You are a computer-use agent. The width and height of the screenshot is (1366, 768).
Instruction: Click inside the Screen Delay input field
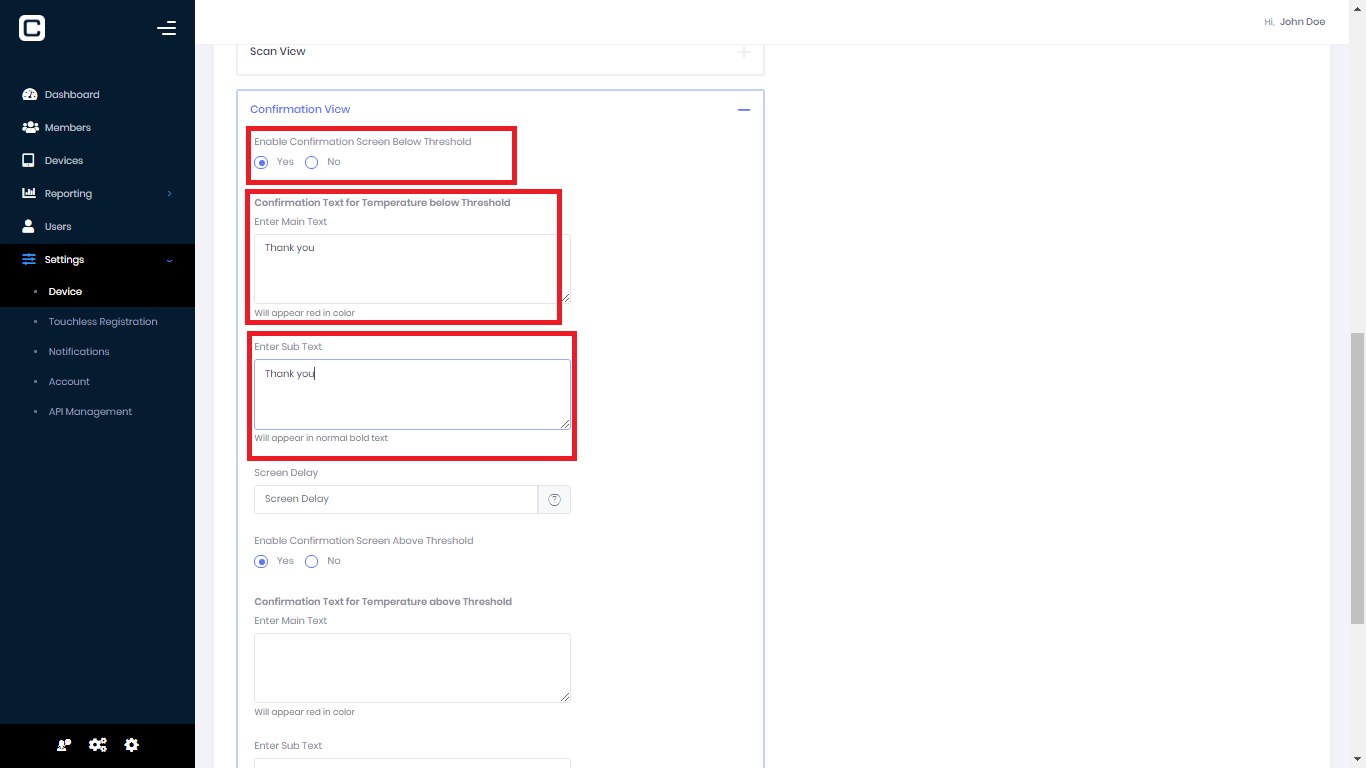[395, 499]
